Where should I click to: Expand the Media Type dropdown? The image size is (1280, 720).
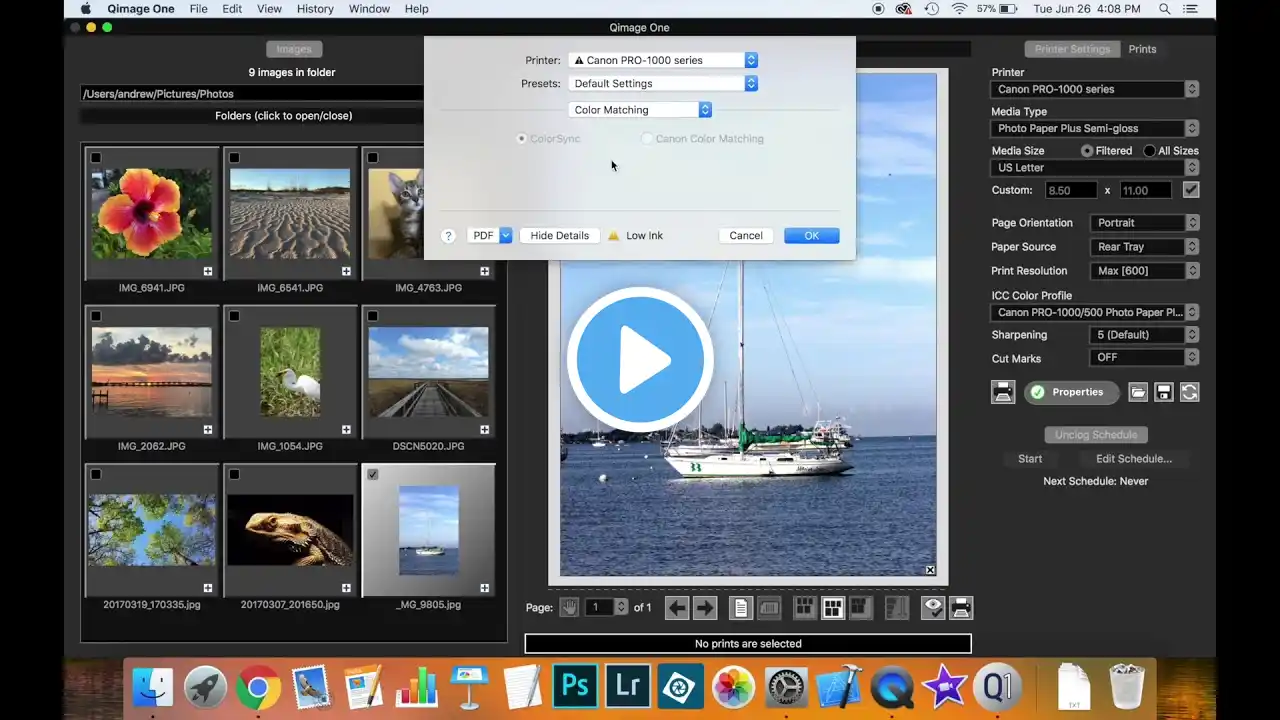pyautogui.click(x=1095, y=128)
